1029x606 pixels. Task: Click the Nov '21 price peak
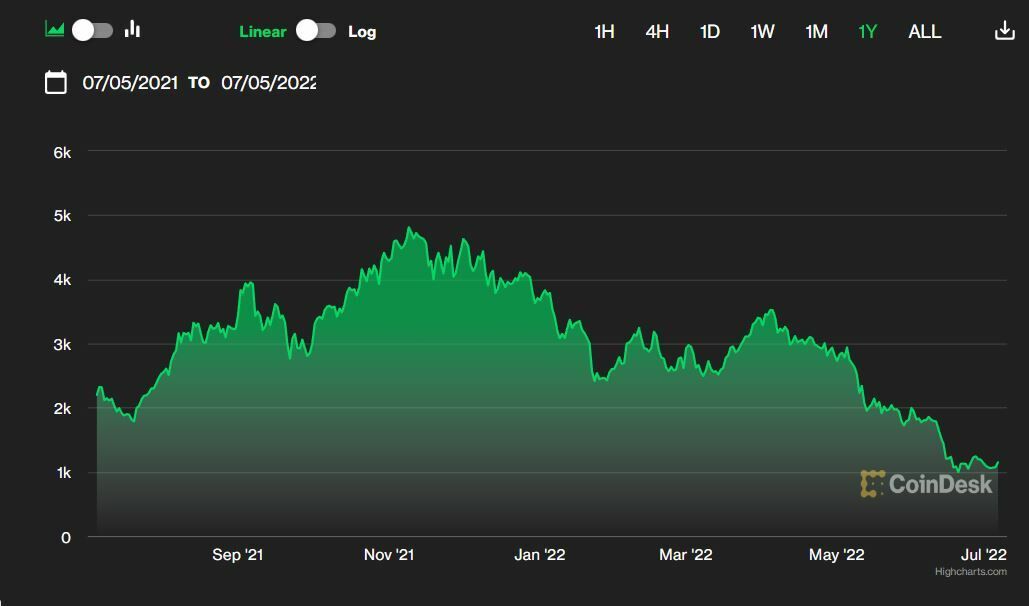pyautogui.click(x=409, y=228)
